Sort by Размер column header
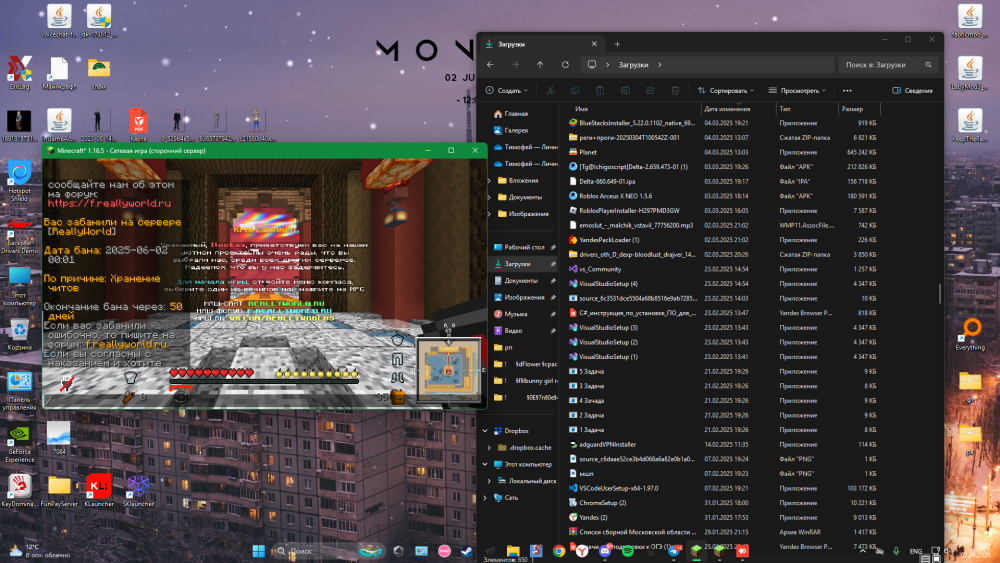The height and width of the screenshot is (563, 1000). [x=858, y=109]
